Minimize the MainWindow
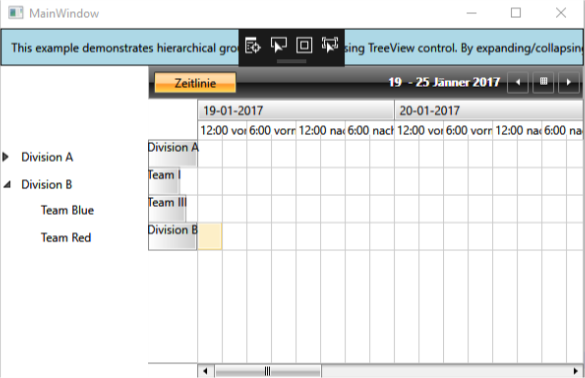Screen dimensions: 585x378 [472, 13]
